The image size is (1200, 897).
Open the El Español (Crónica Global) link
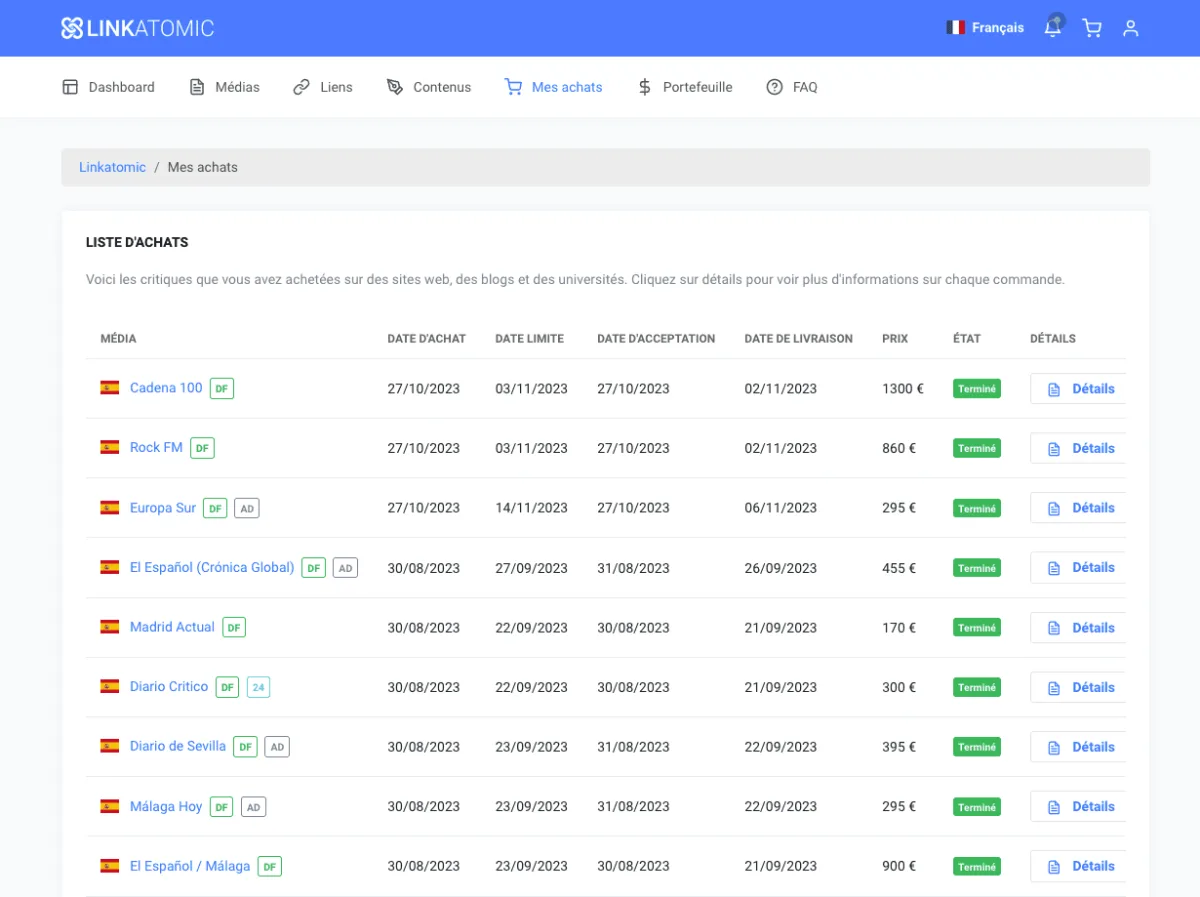[x=212, y=567]
